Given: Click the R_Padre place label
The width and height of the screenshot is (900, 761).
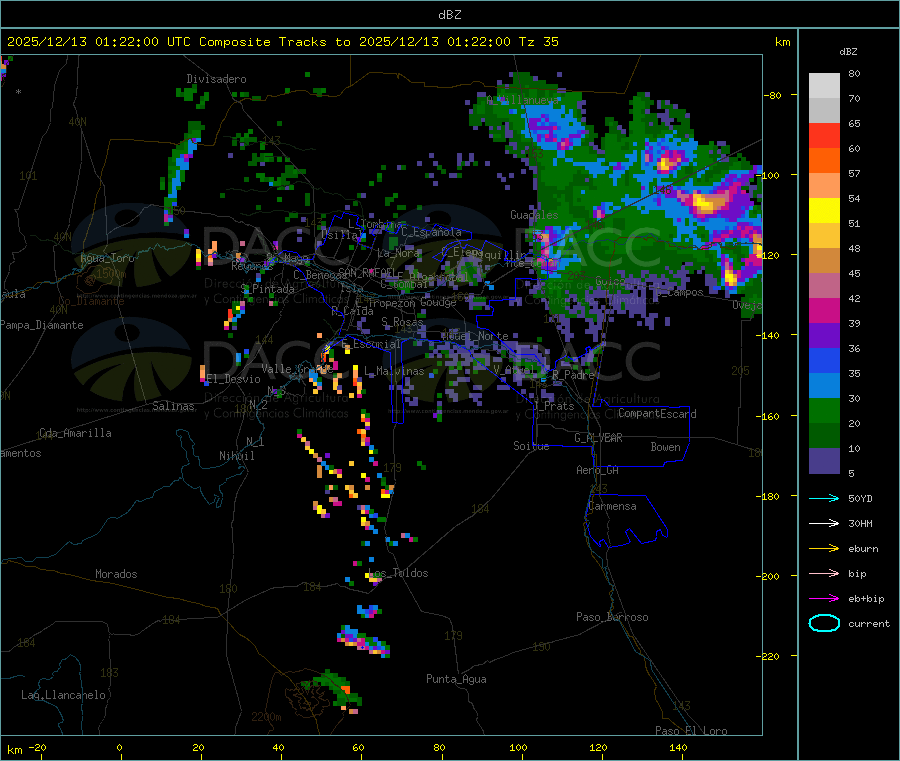Looking at the screenshot, I should pos(573,375).
